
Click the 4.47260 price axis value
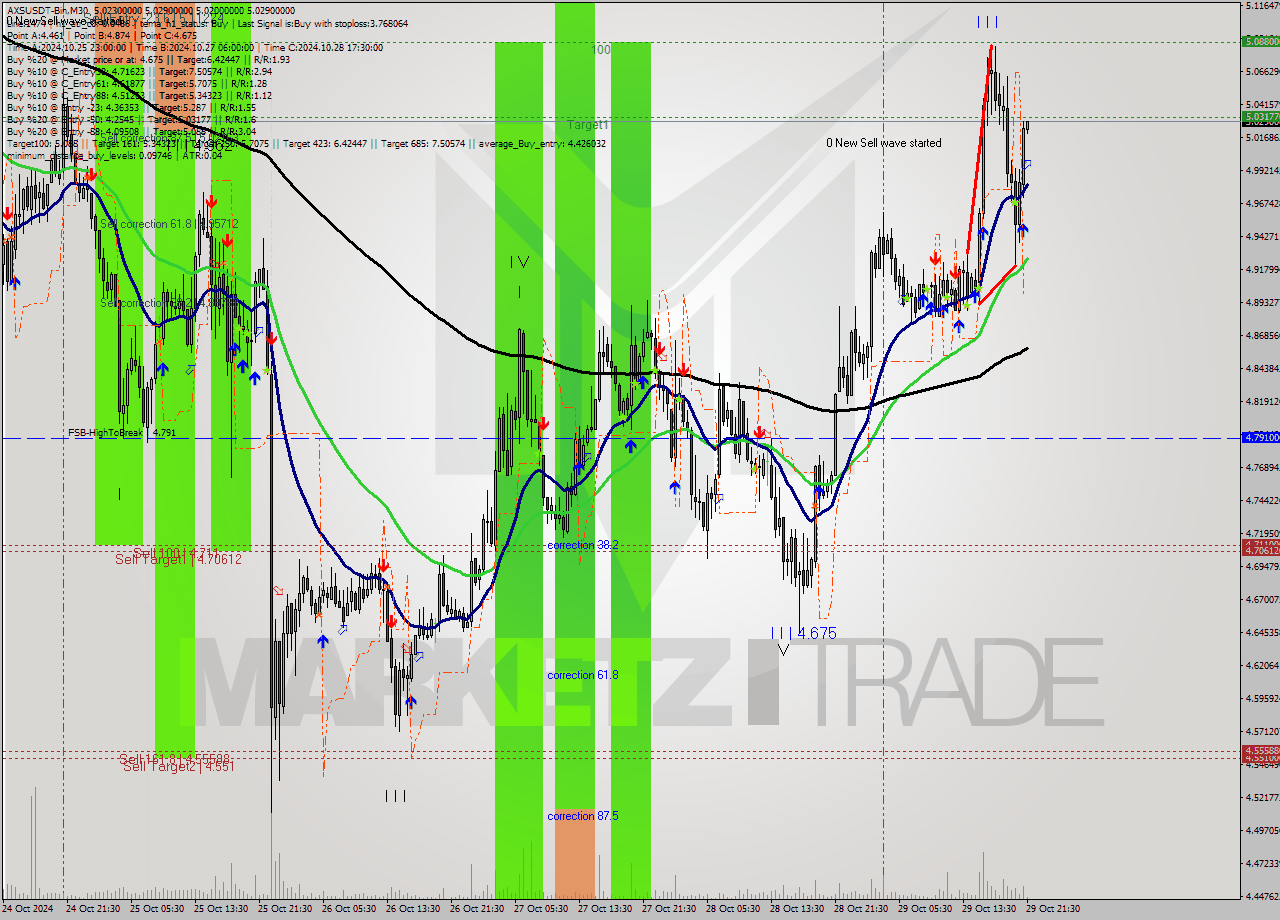point(1262,863)
